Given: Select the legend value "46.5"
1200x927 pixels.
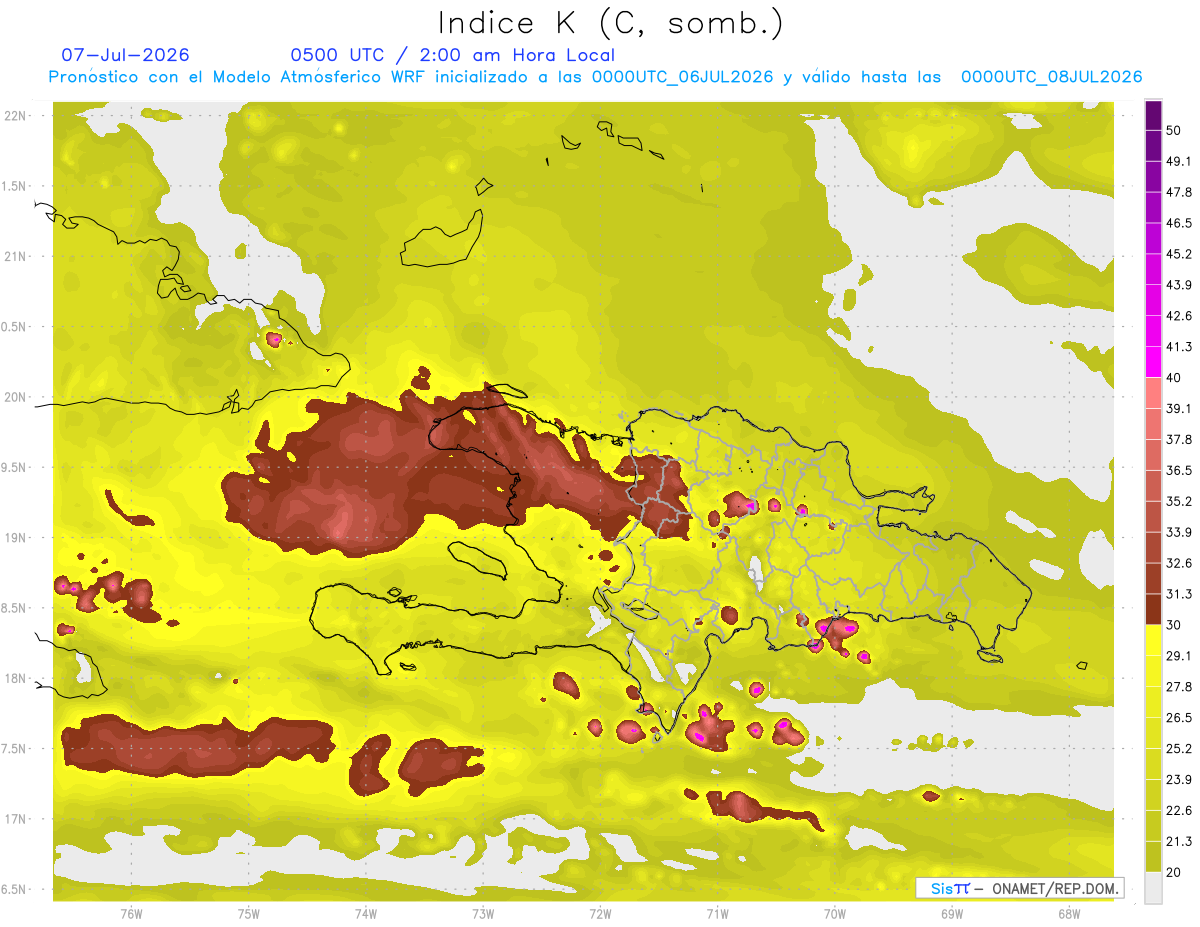Looking at the screenshot, I should coord(1179,223).
